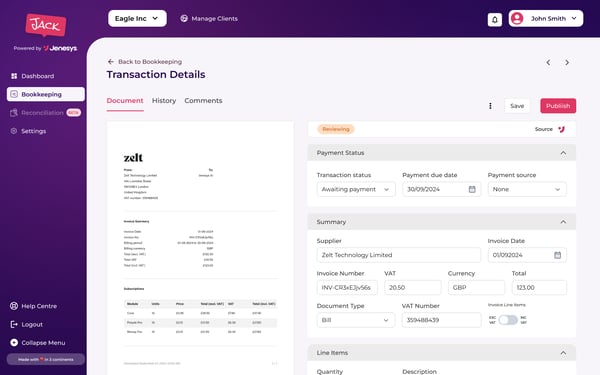Open Payment source dropdown
The width and height of the screenshot is (600, 375).
[x=527, y=189]
